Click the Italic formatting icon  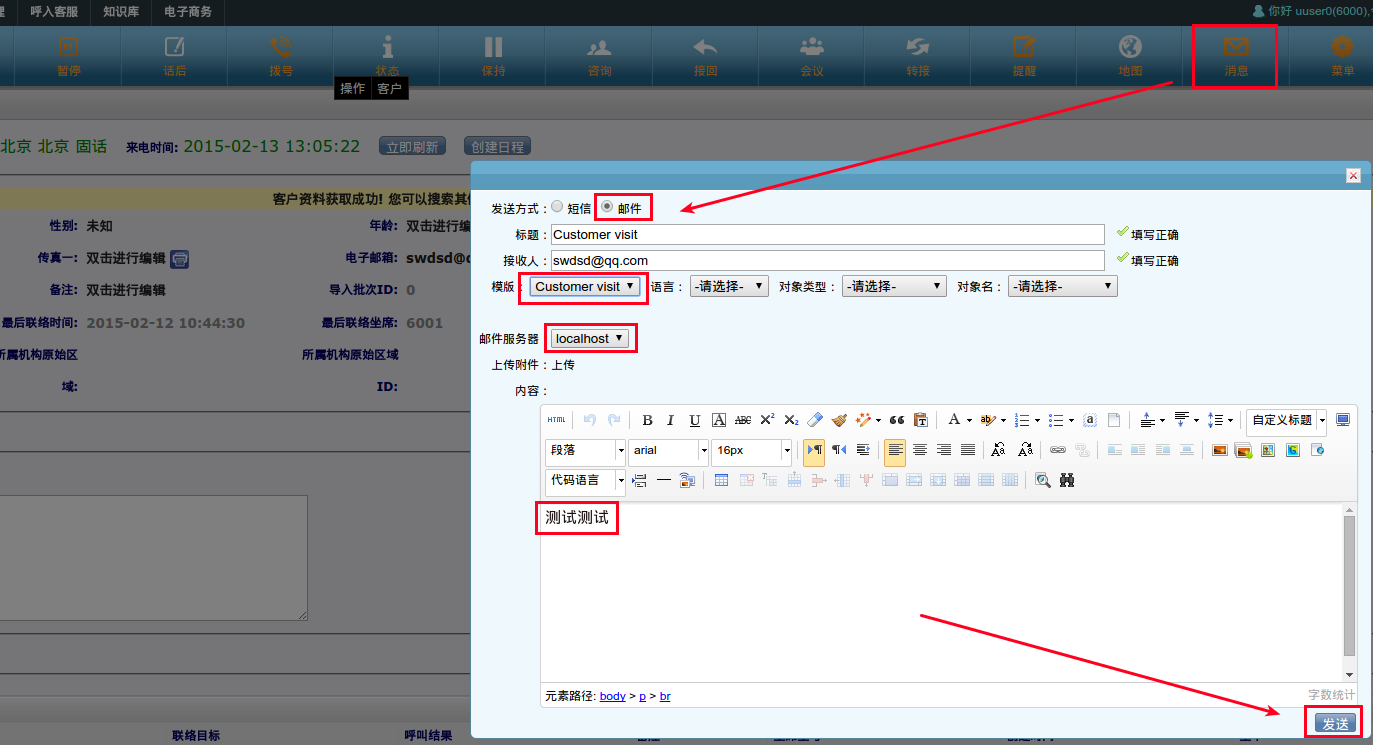(x=671, y=420)
